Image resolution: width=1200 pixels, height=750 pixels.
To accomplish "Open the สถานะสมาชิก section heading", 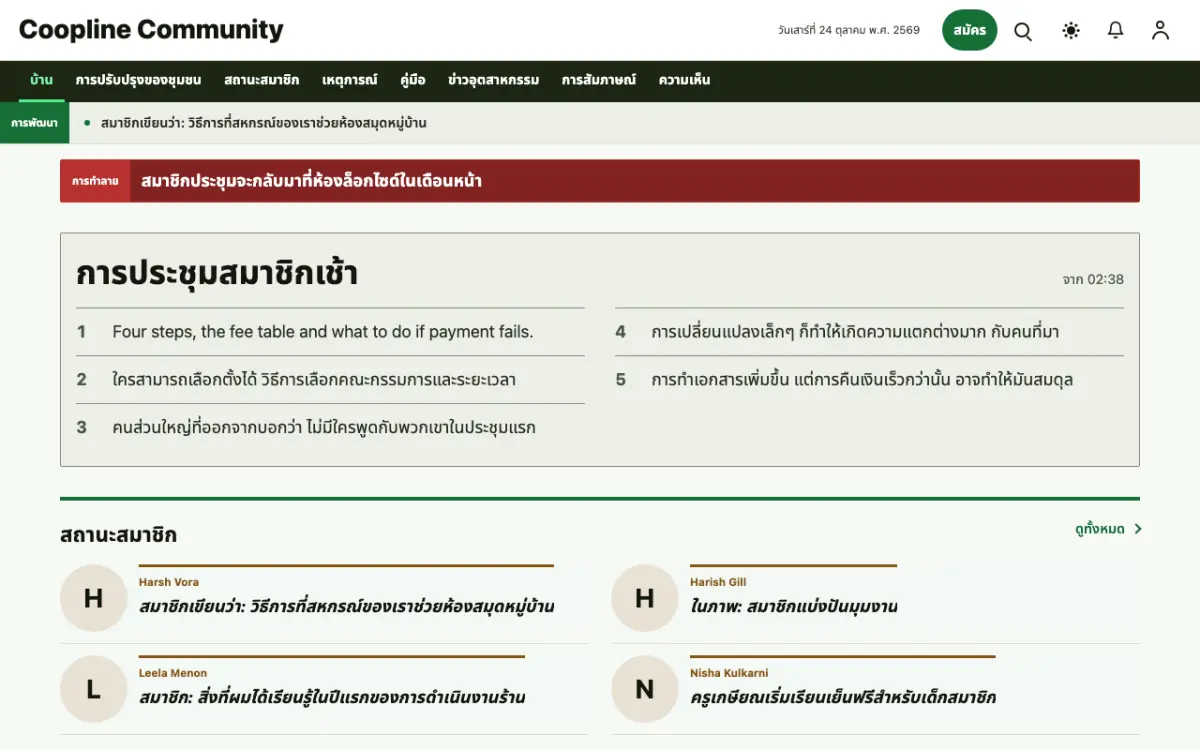I will pyautogui.click(x=118, y=535).
